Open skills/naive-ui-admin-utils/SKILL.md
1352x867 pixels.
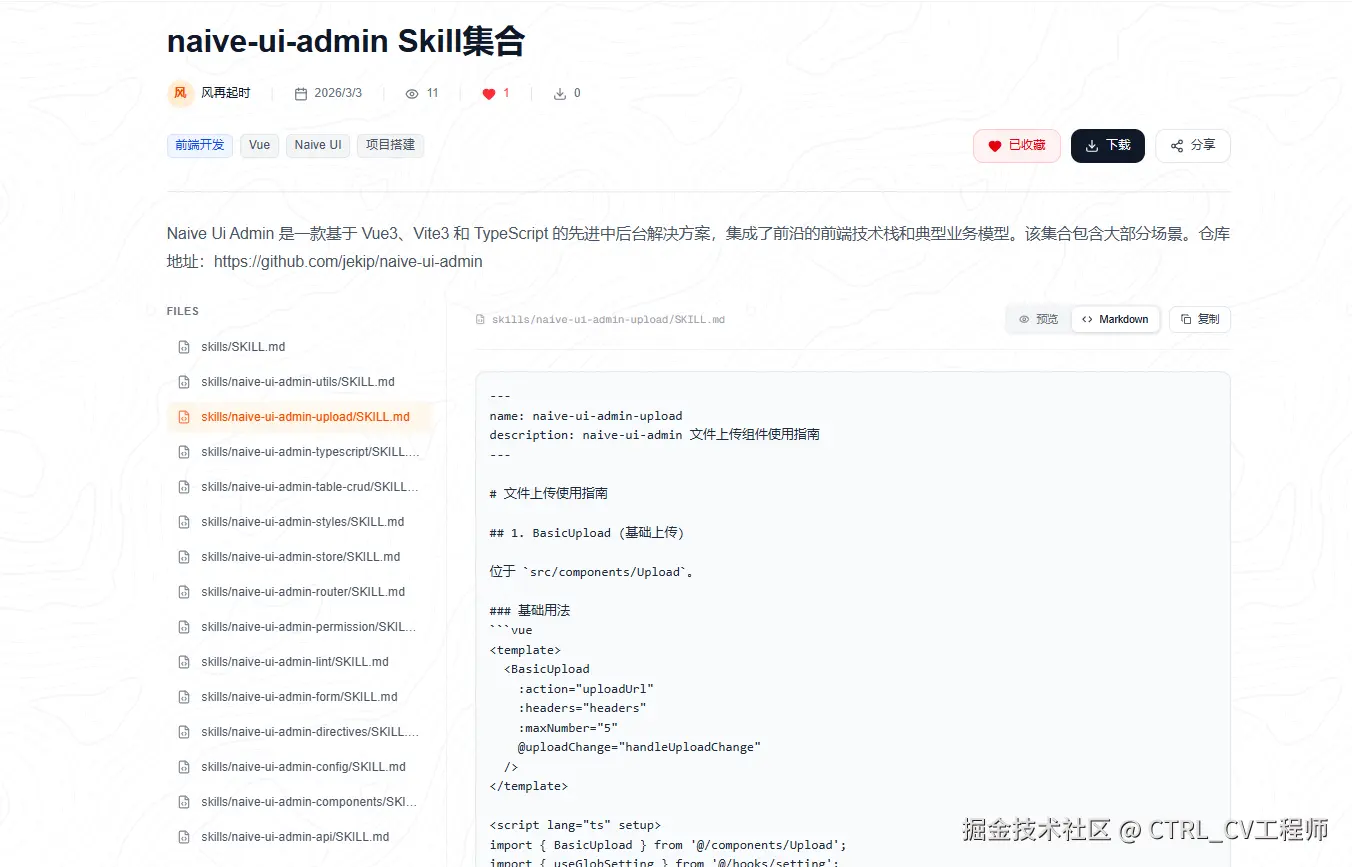(x=299, y=382)
